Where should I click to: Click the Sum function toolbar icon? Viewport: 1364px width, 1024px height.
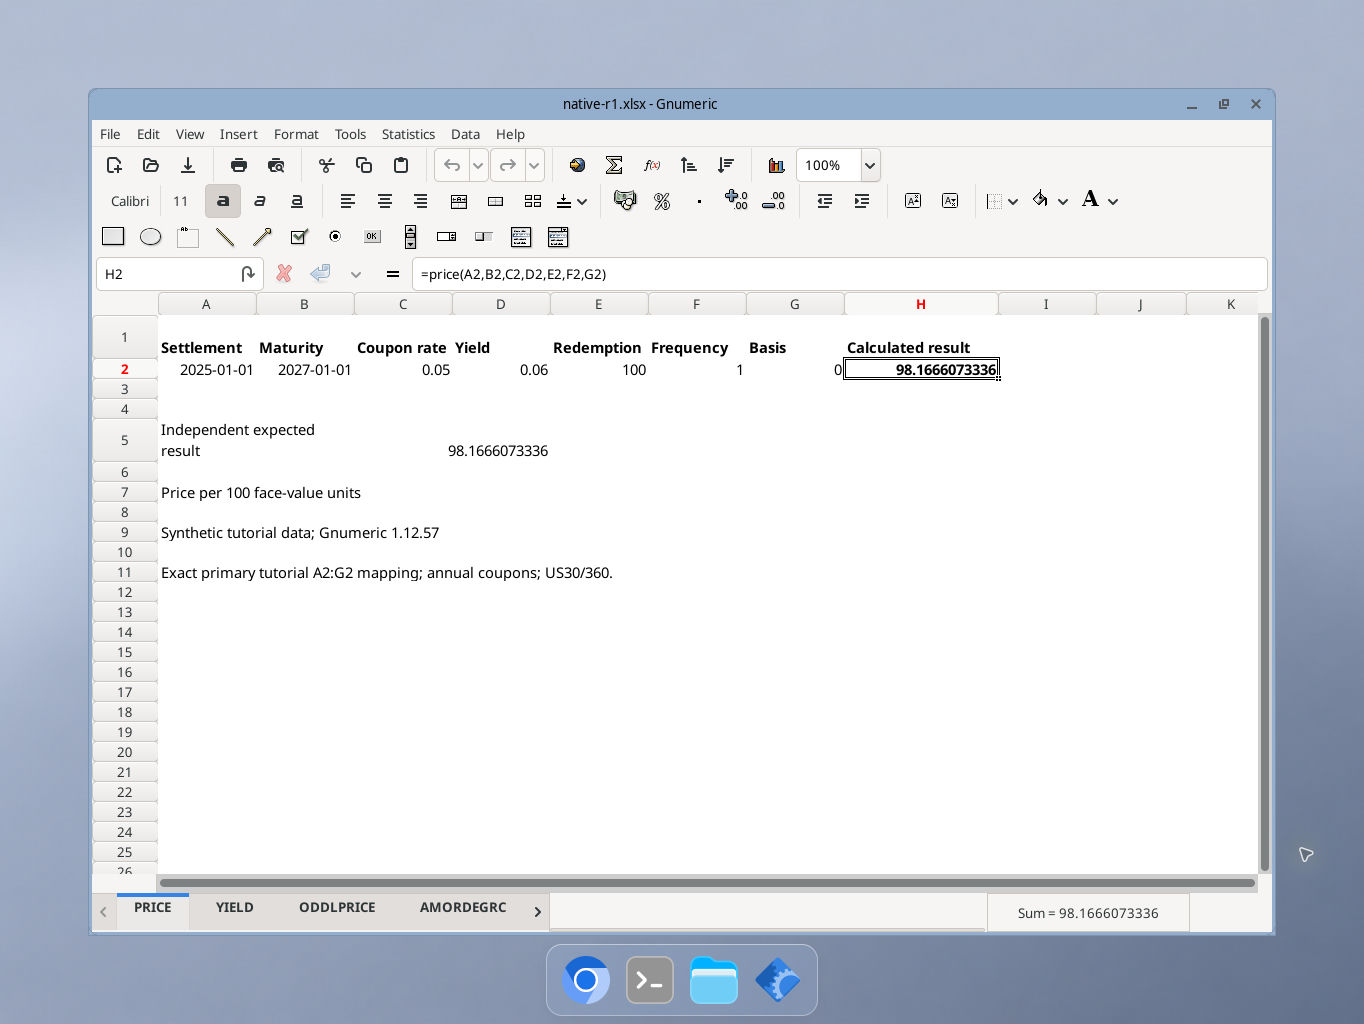coord(614,165)
